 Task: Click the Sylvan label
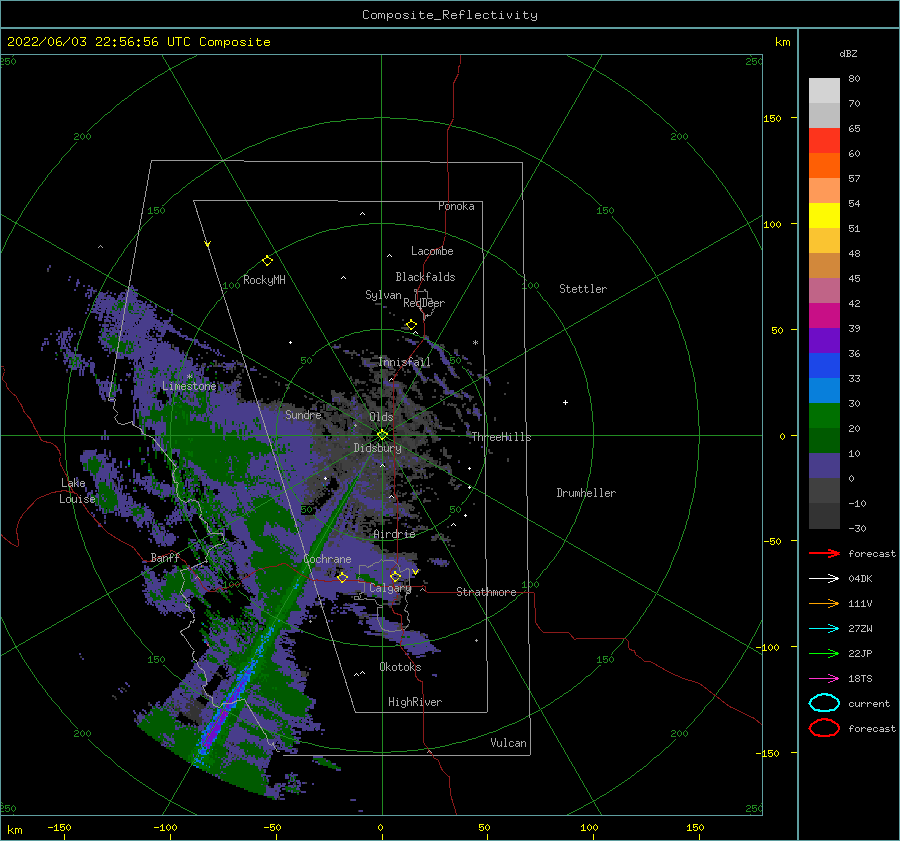tap(383, 295)
